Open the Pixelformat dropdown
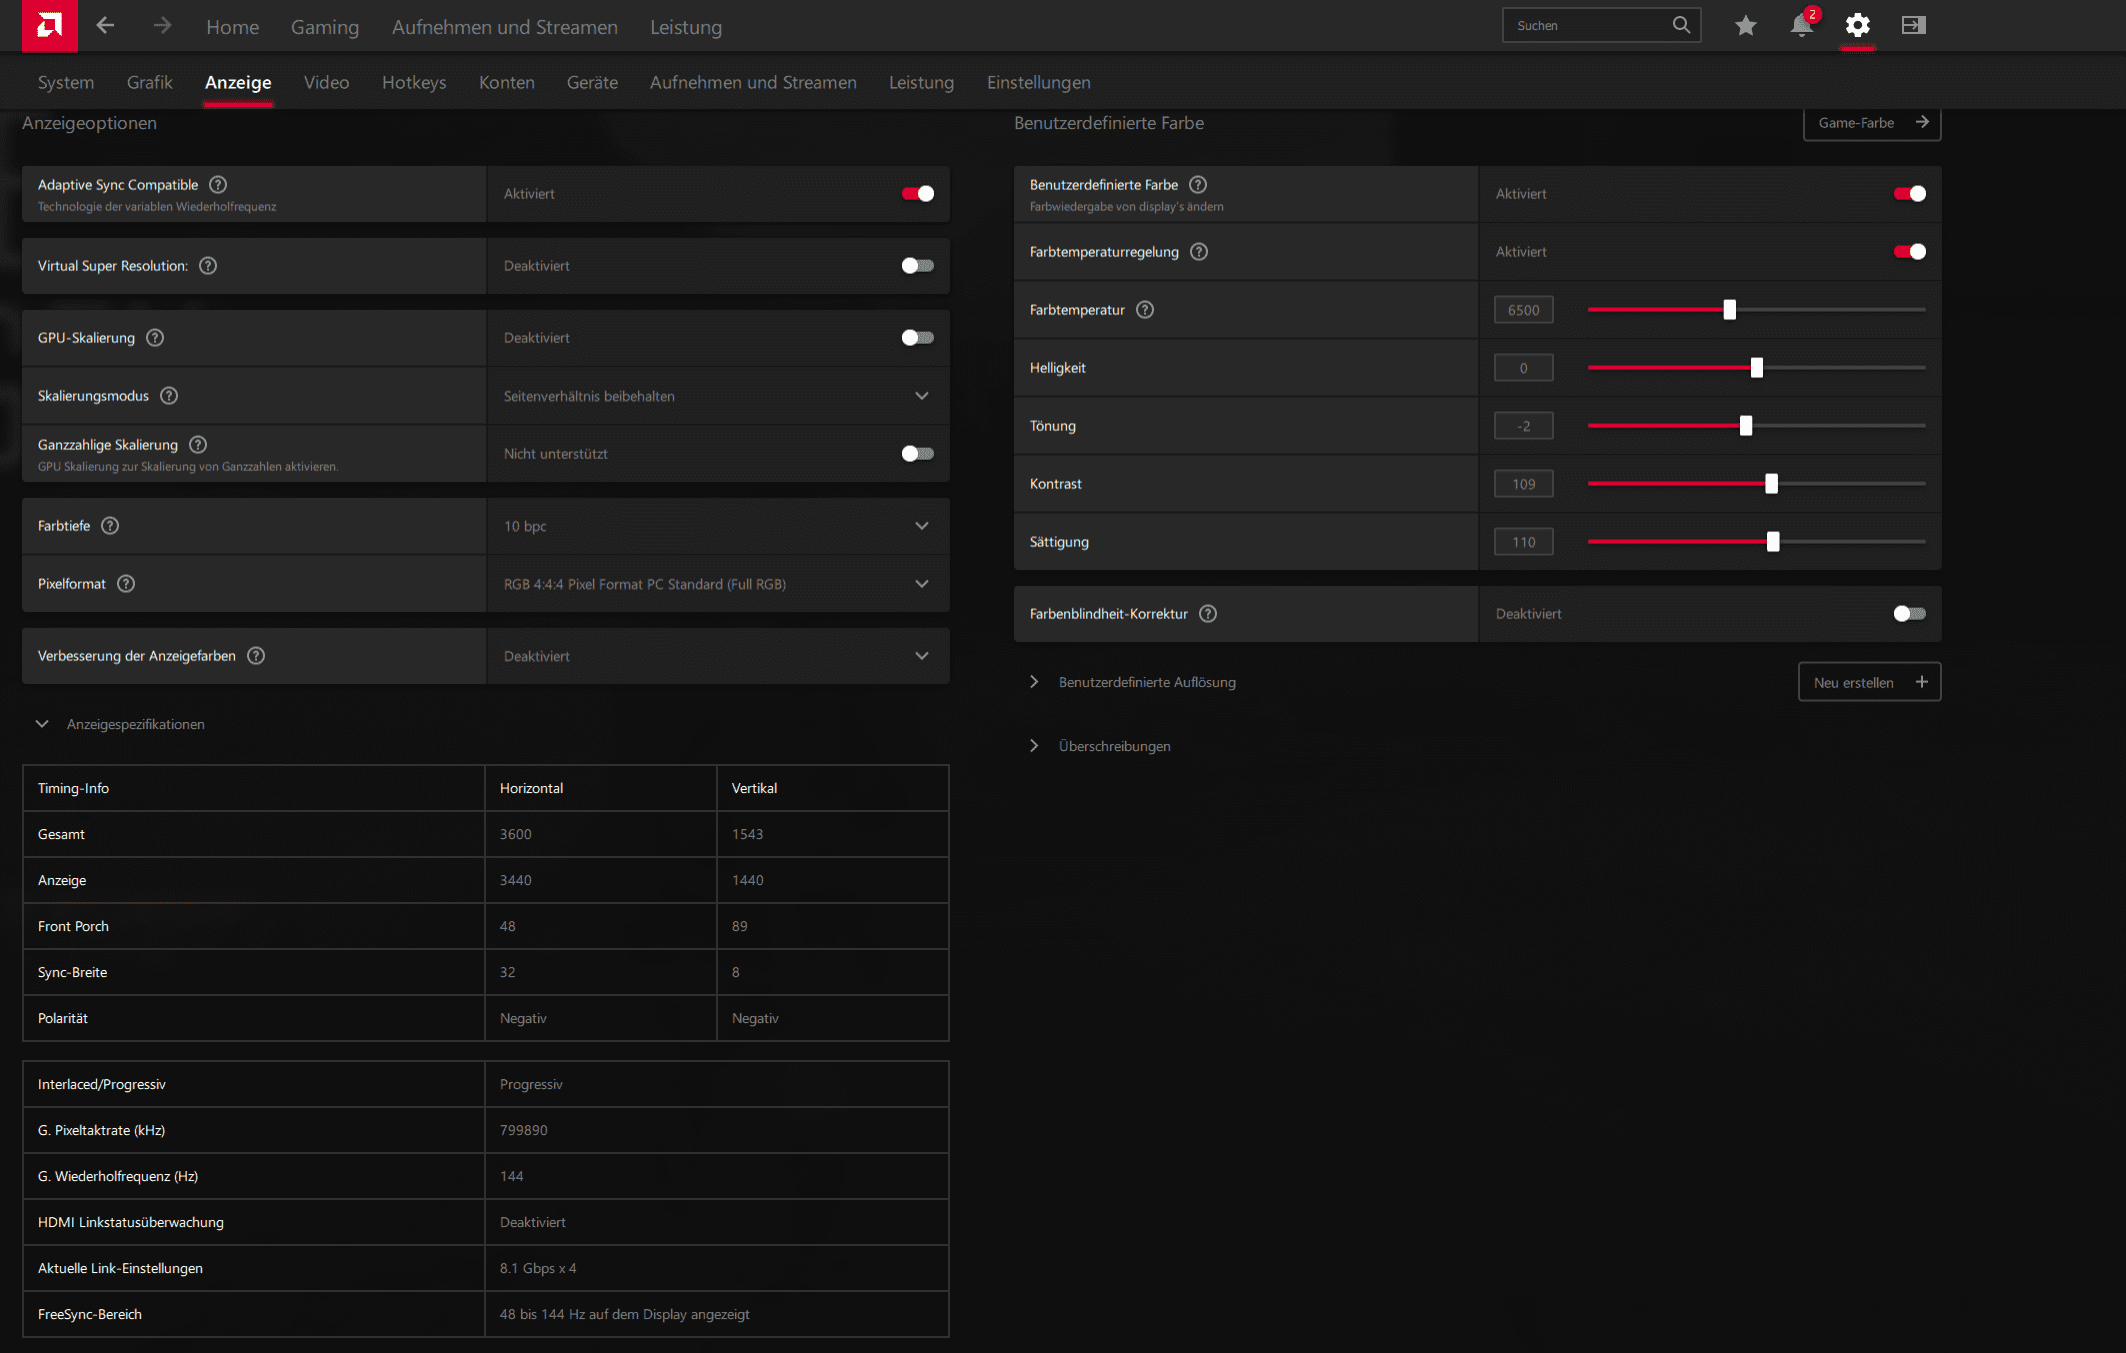The height and width of the screenshot is (1353, 2126). [921, 584]
